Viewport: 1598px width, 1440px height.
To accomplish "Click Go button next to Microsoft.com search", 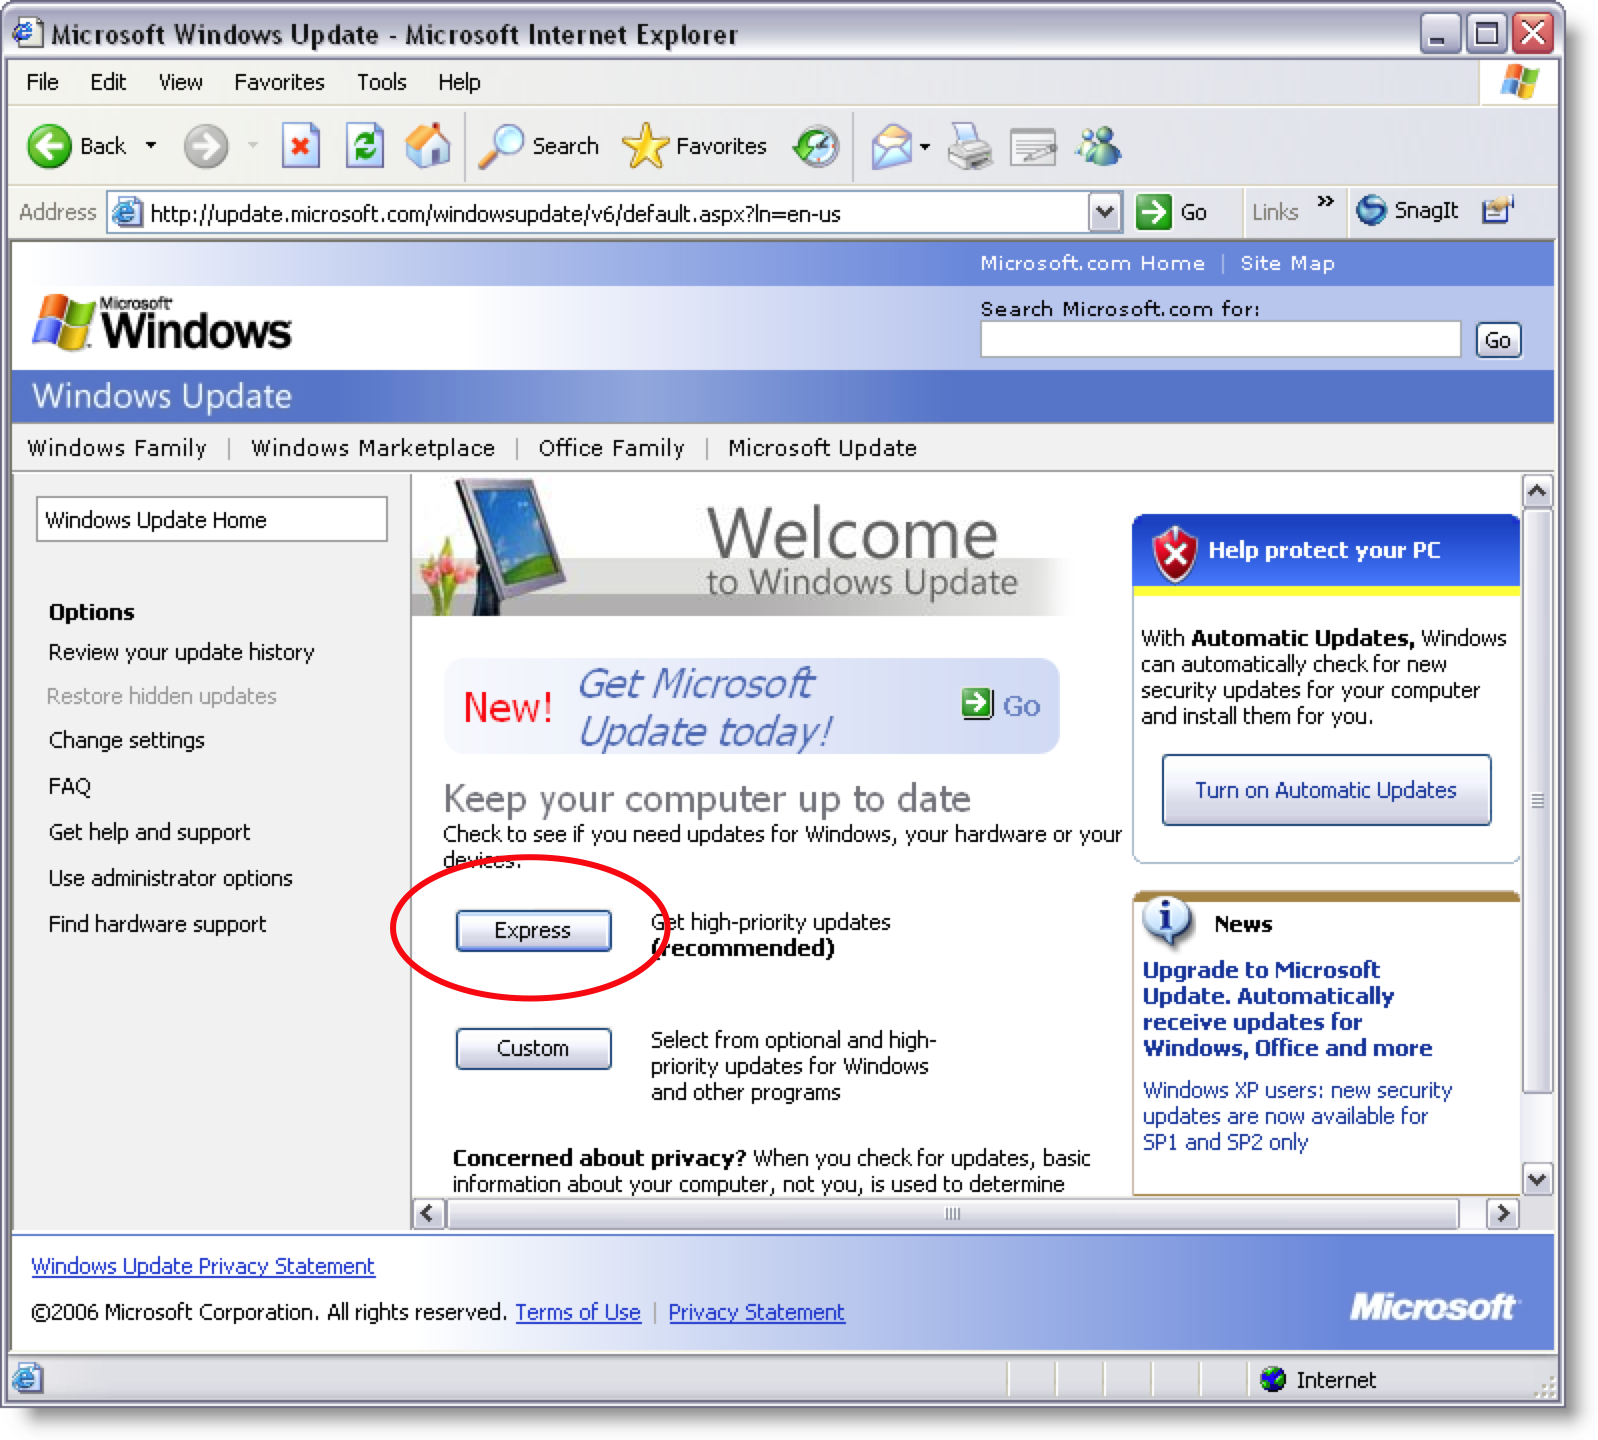I will 1498,340.
